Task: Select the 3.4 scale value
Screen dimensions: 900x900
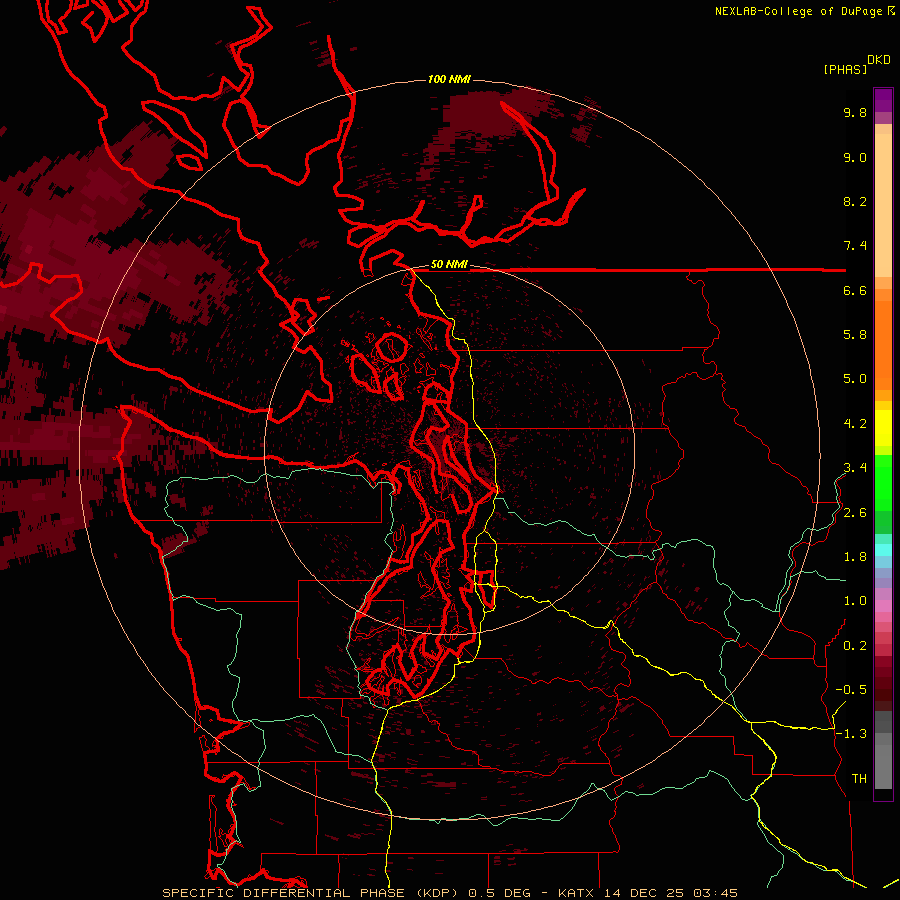Action: (855, 468)
